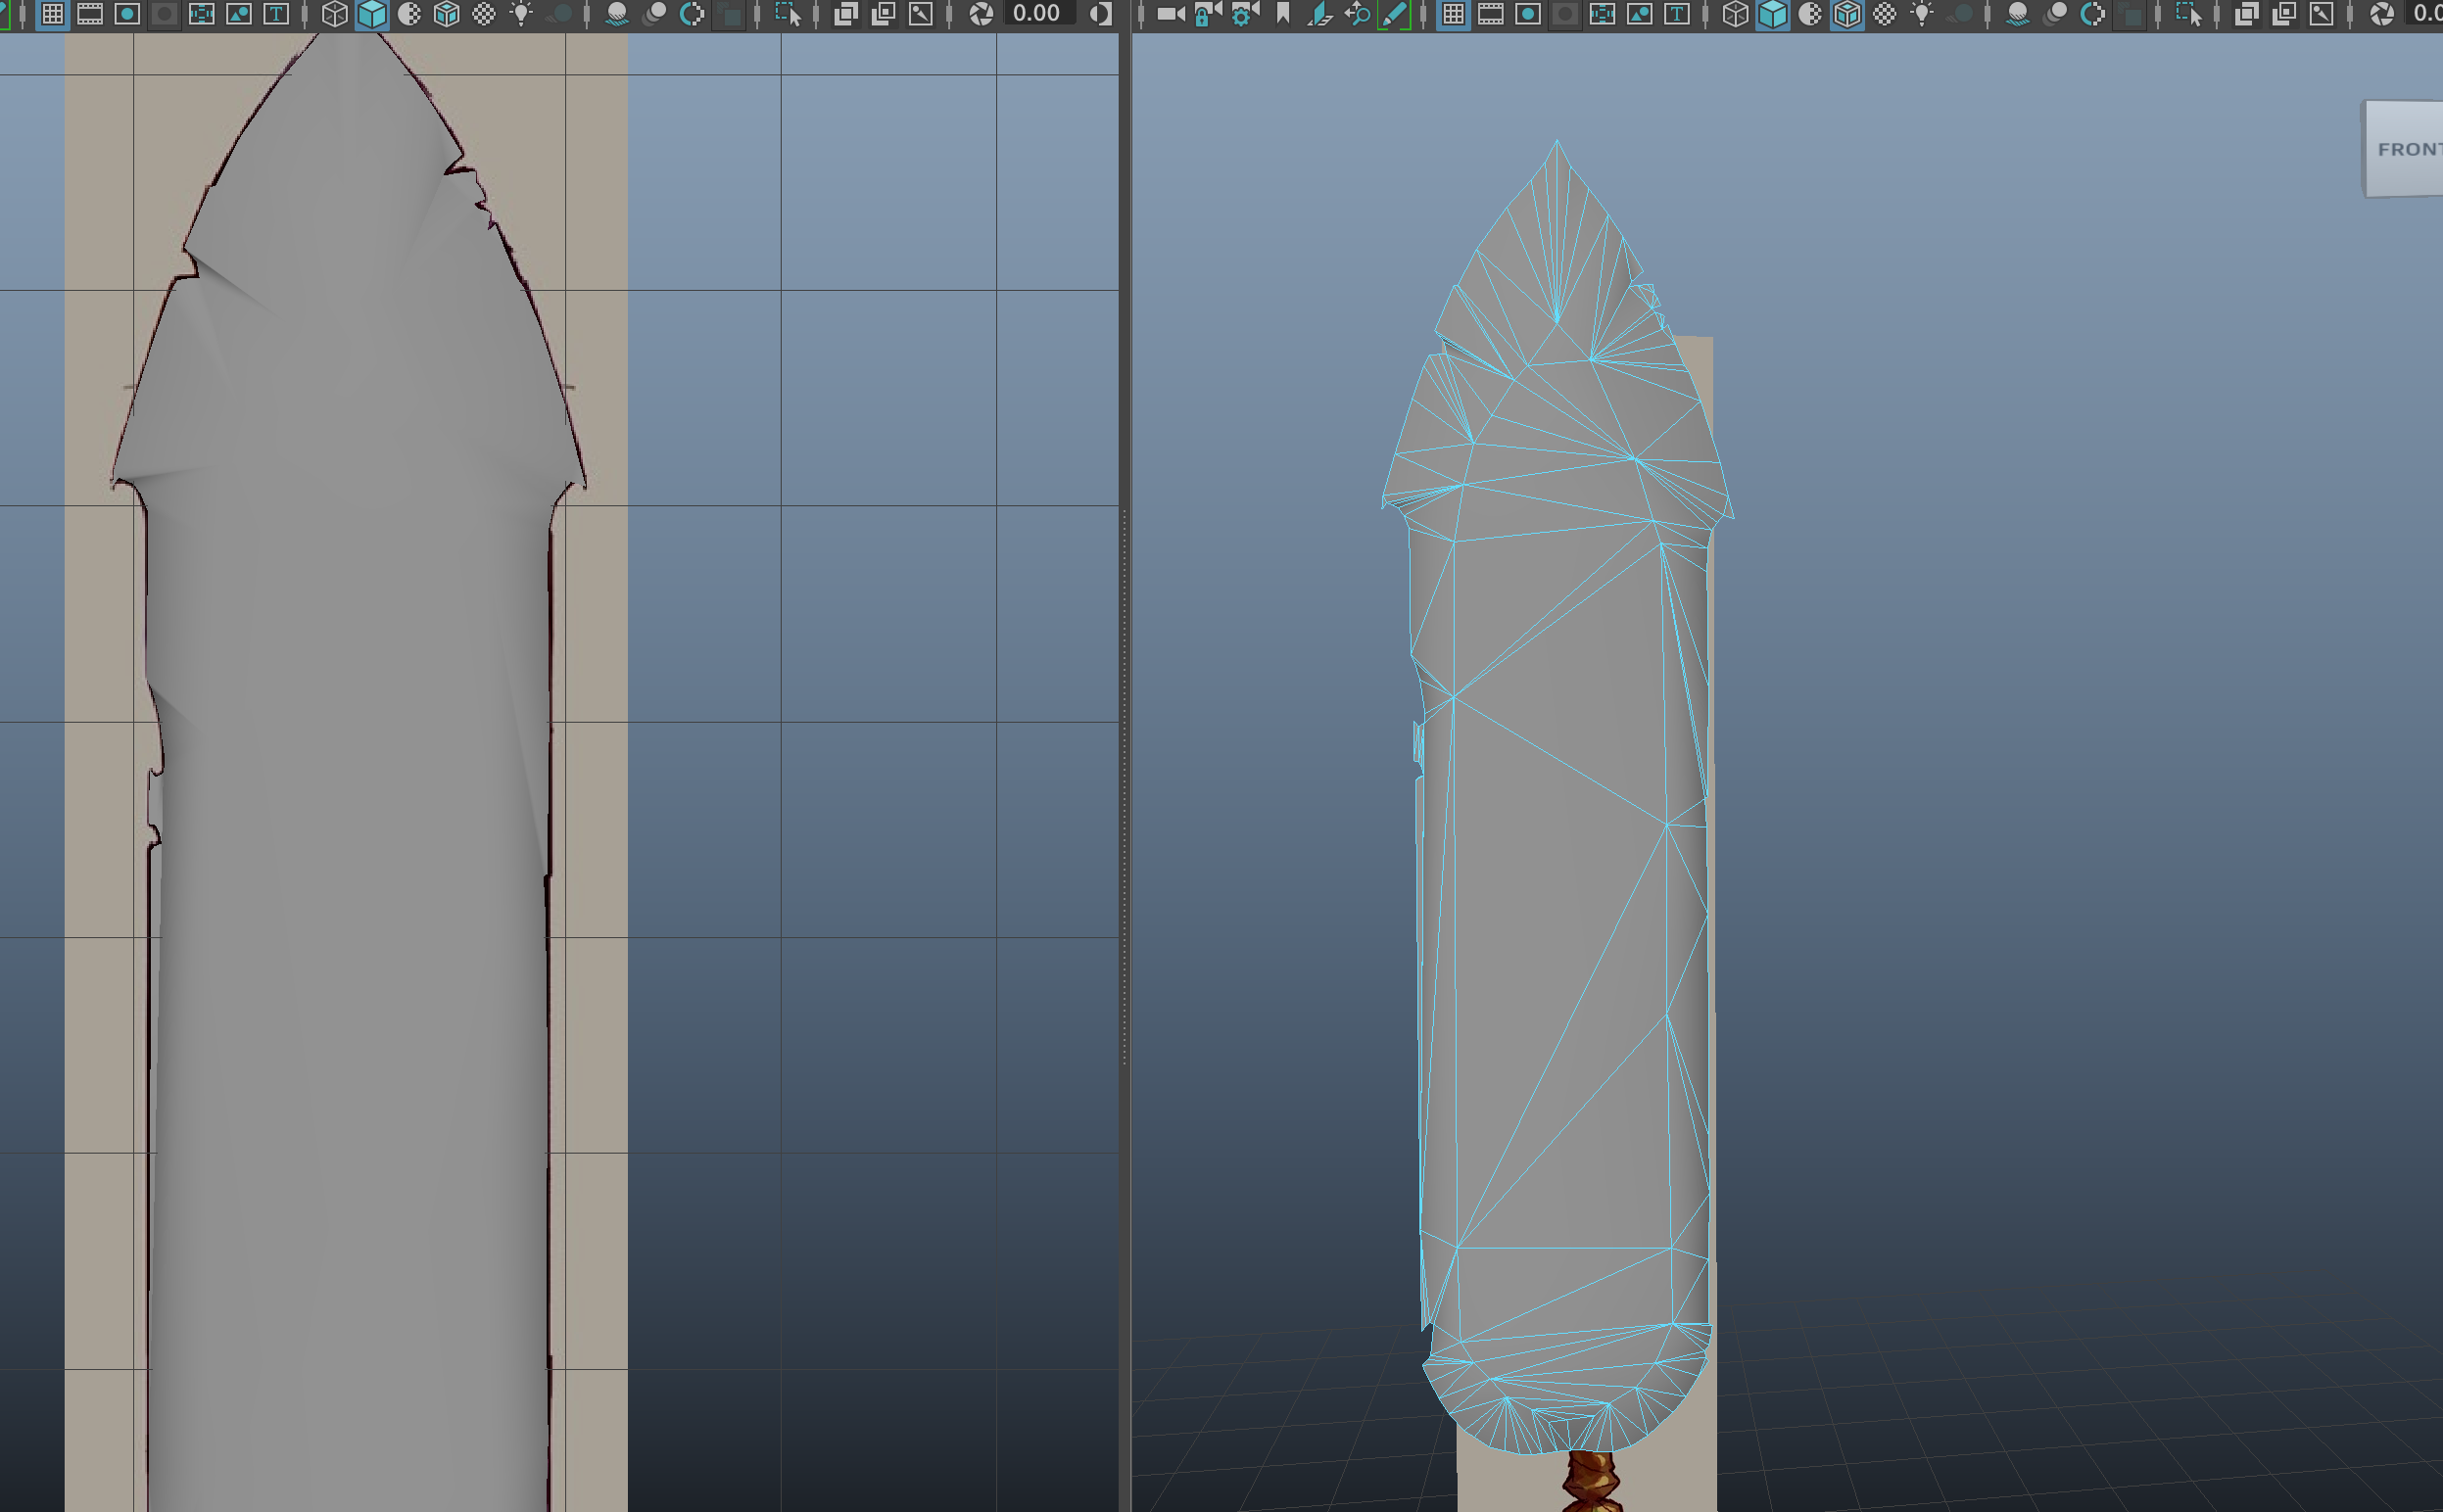The height and width of the screenshot is (1512, 2443).
Task: Turn on Use All Lights in right viewport
Action: (1922, 14)
